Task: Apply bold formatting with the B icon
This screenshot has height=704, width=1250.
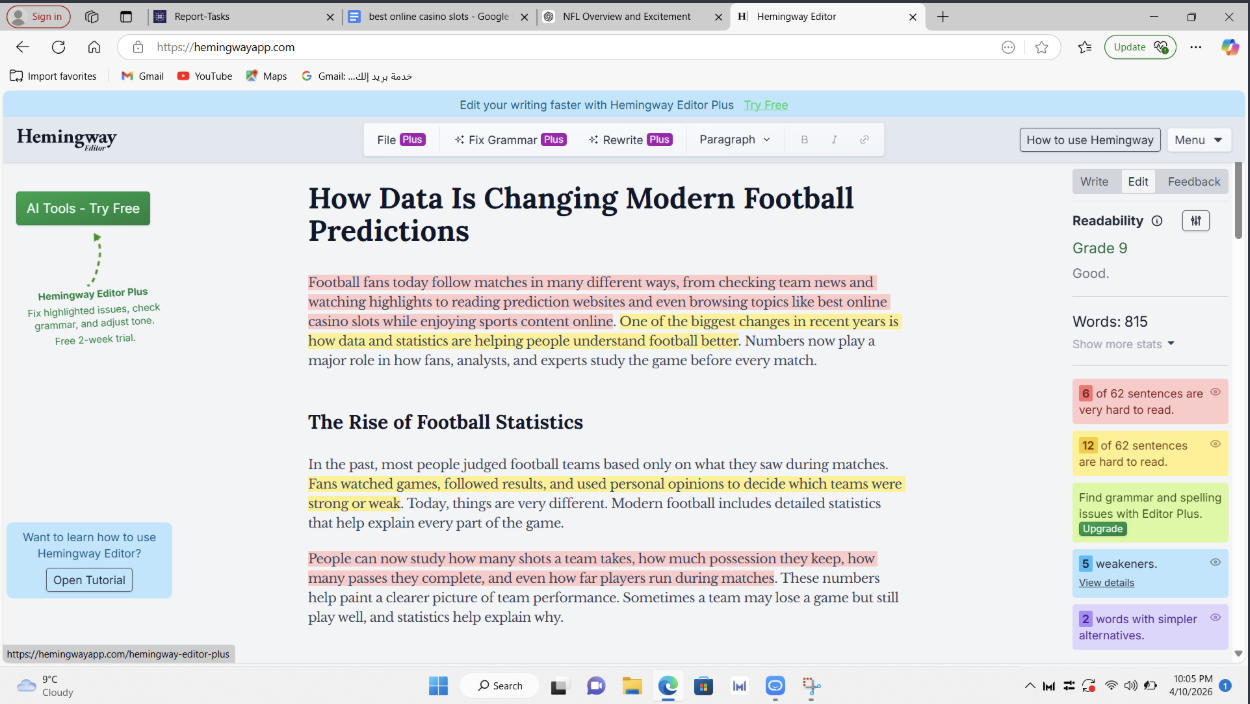Action: [x=804, y=139]
